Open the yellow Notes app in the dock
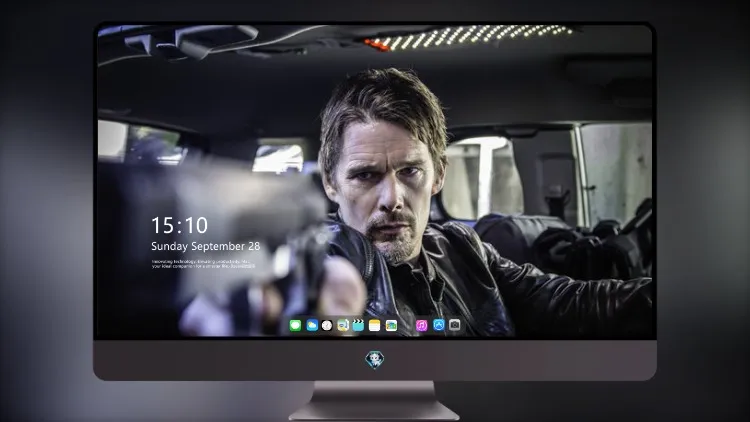The height and width of the screenshot is (422, 750). click(375, 325)
